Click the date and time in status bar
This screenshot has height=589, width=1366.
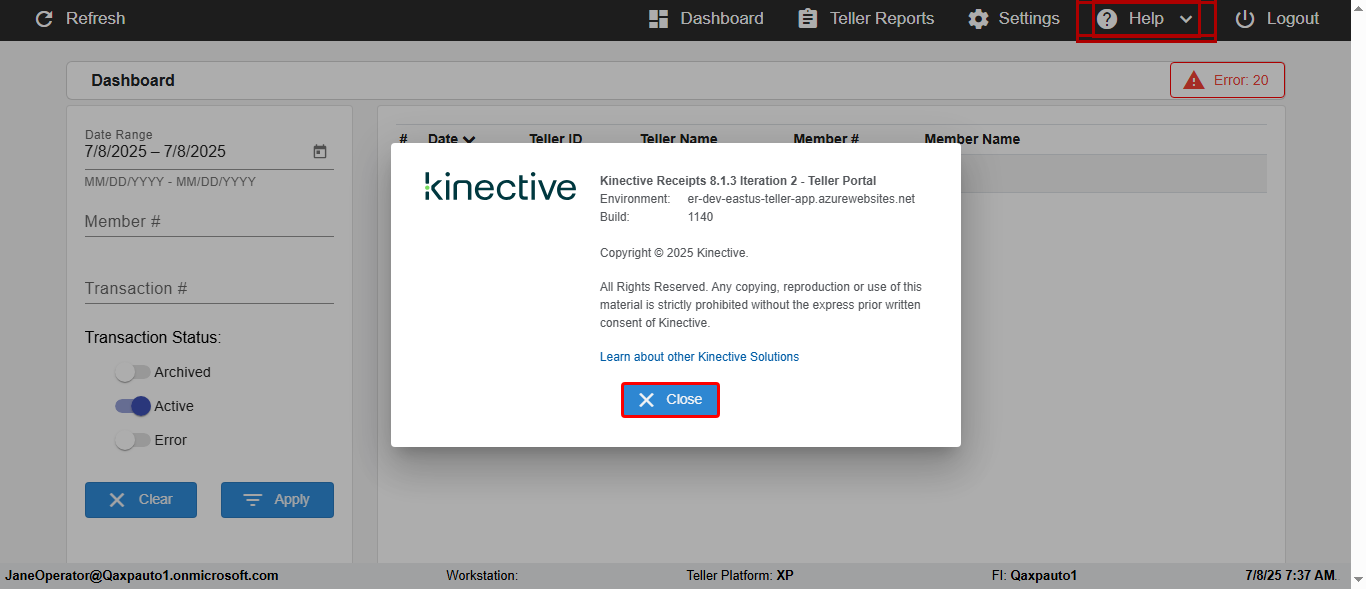pyautogui.click(x=1291, y=576)
